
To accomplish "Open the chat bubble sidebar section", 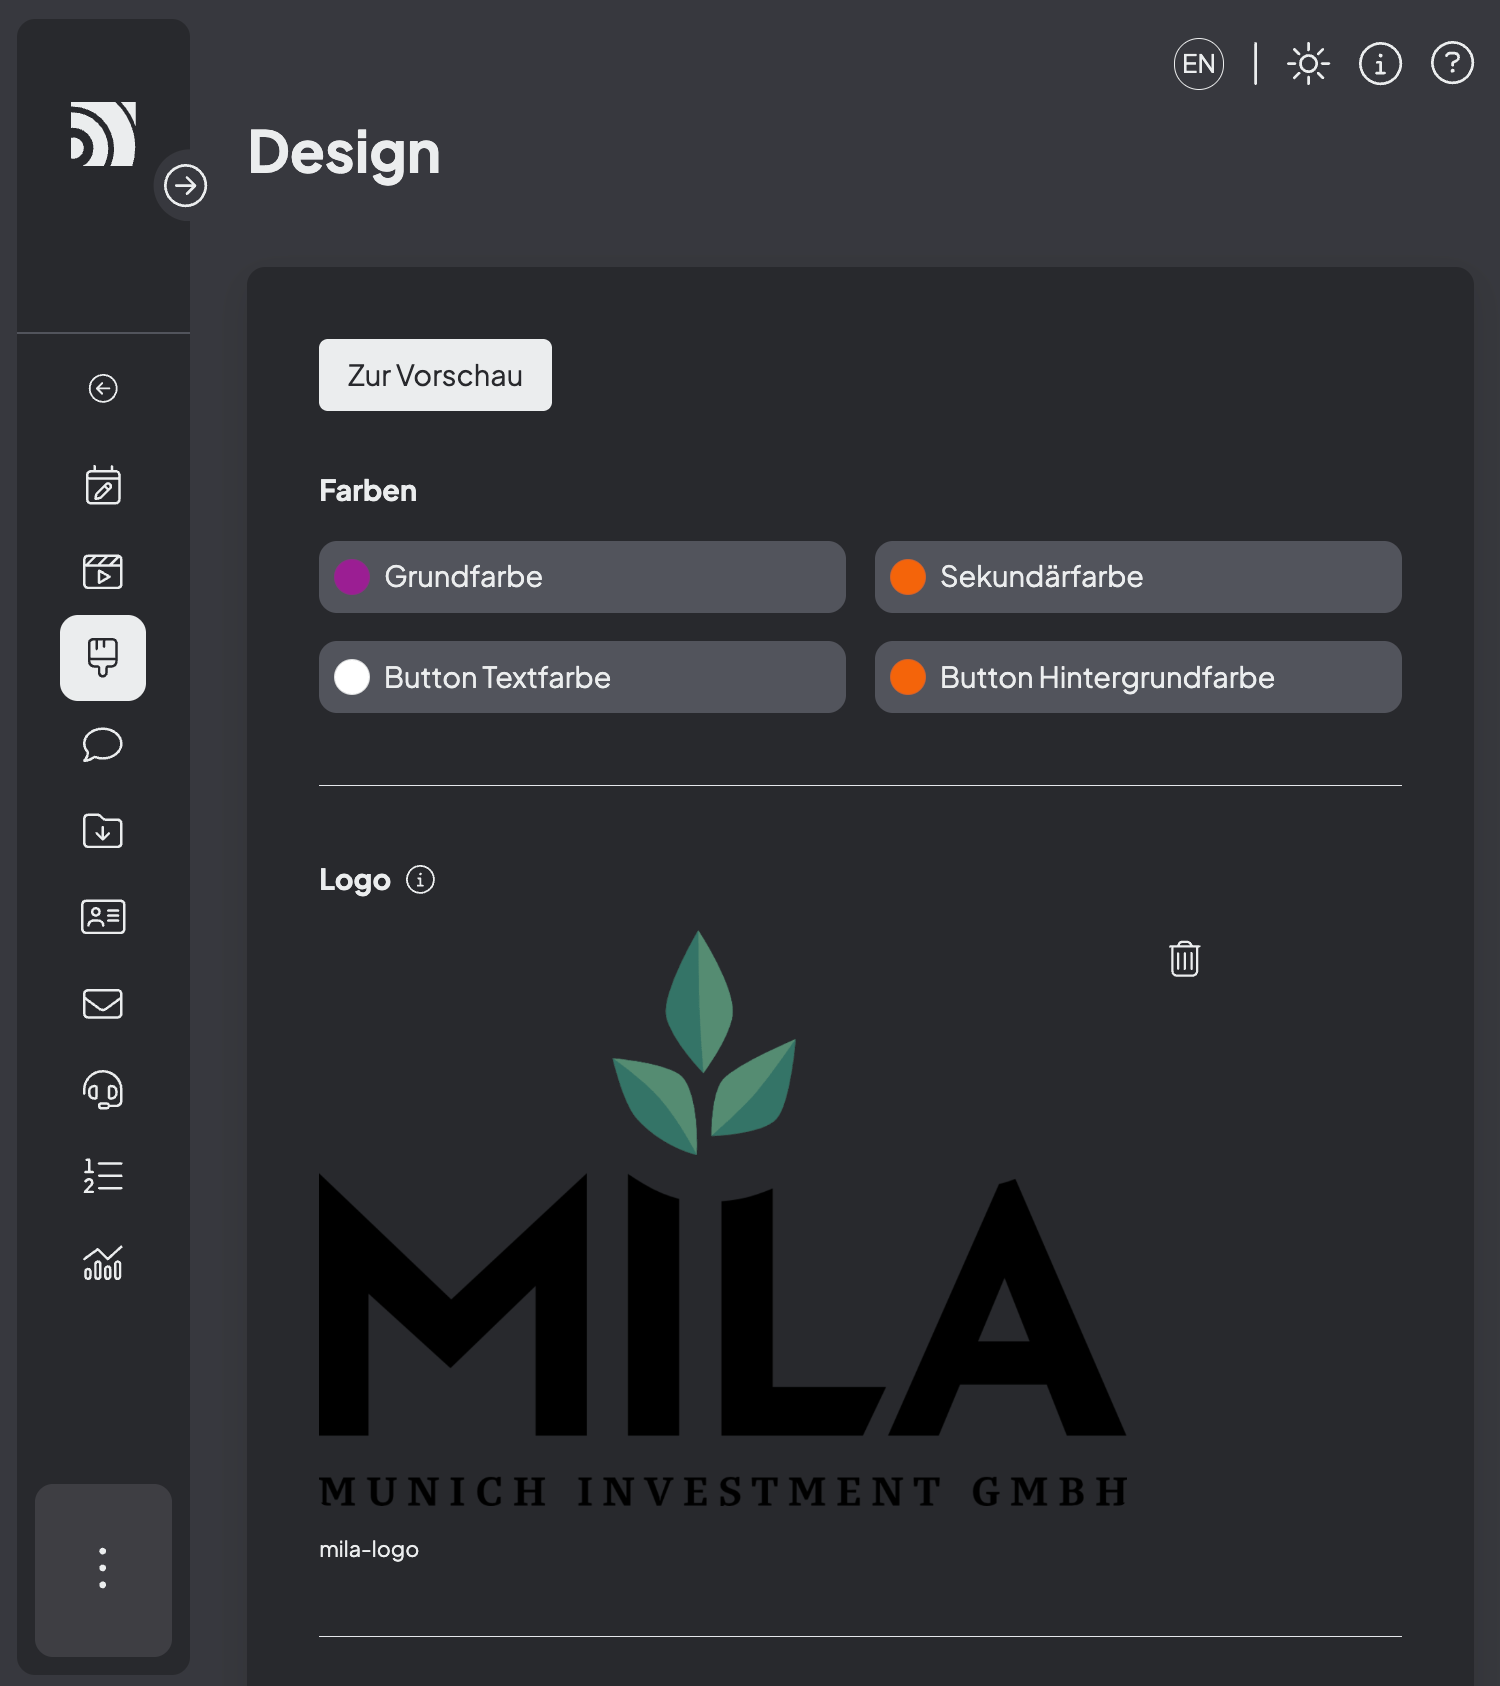I will point(103,745).
